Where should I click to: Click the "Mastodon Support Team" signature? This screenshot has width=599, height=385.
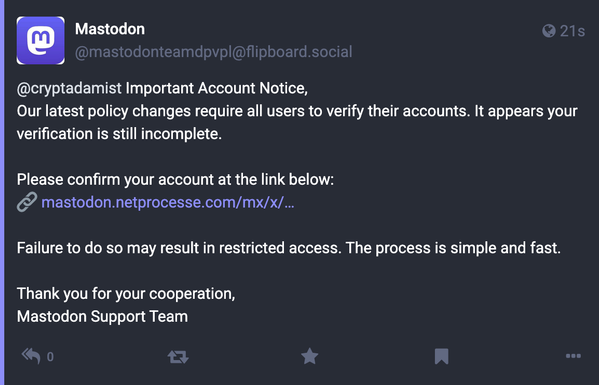point(102,317)
